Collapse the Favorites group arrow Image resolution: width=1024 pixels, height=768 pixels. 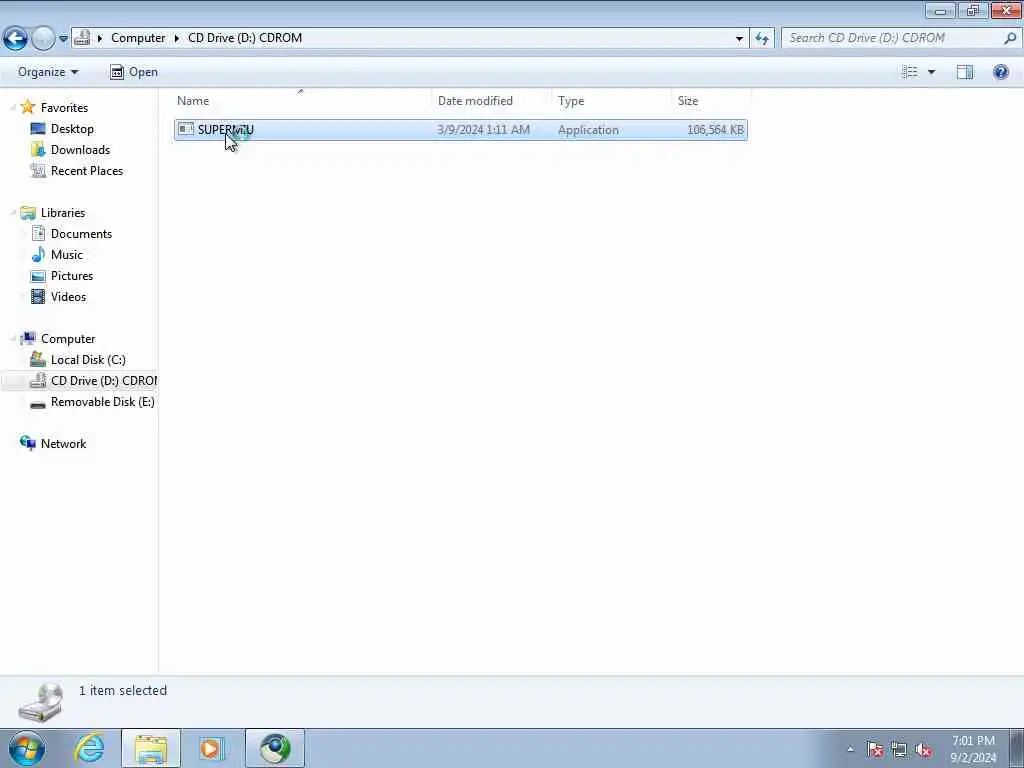[12, 108]
